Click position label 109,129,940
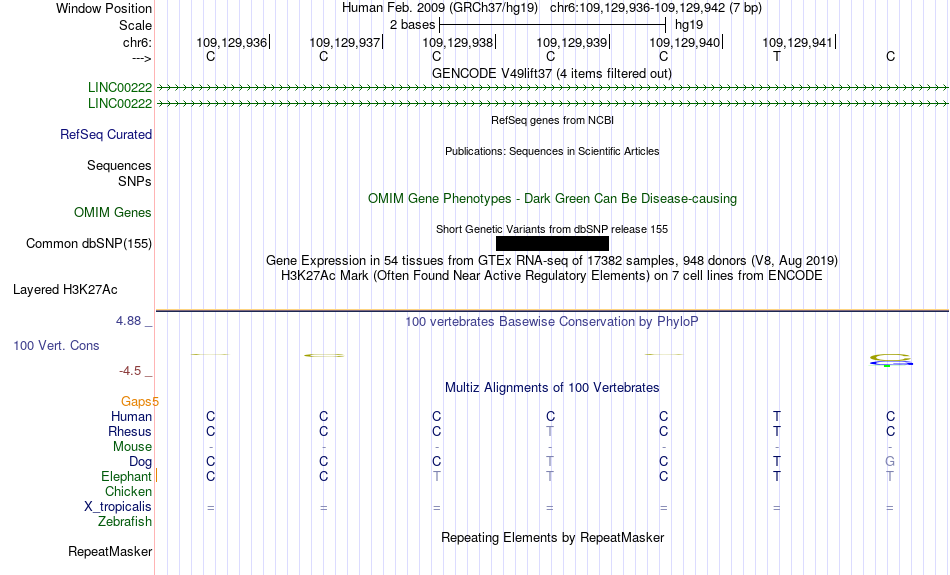The height and width of the screenshot is (575, 950). click(685, 42)
